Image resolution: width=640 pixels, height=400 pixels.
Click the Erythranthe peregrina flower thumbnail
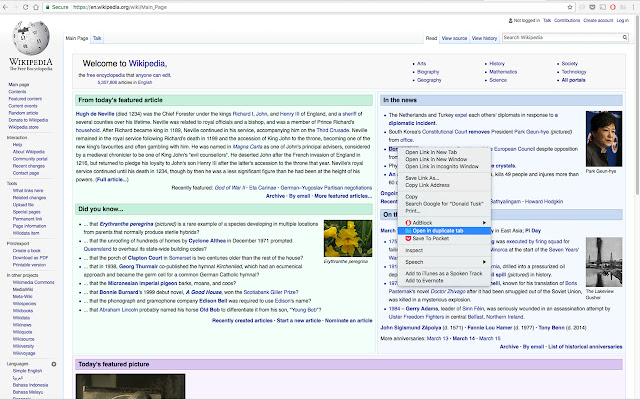tap(348, 238)
